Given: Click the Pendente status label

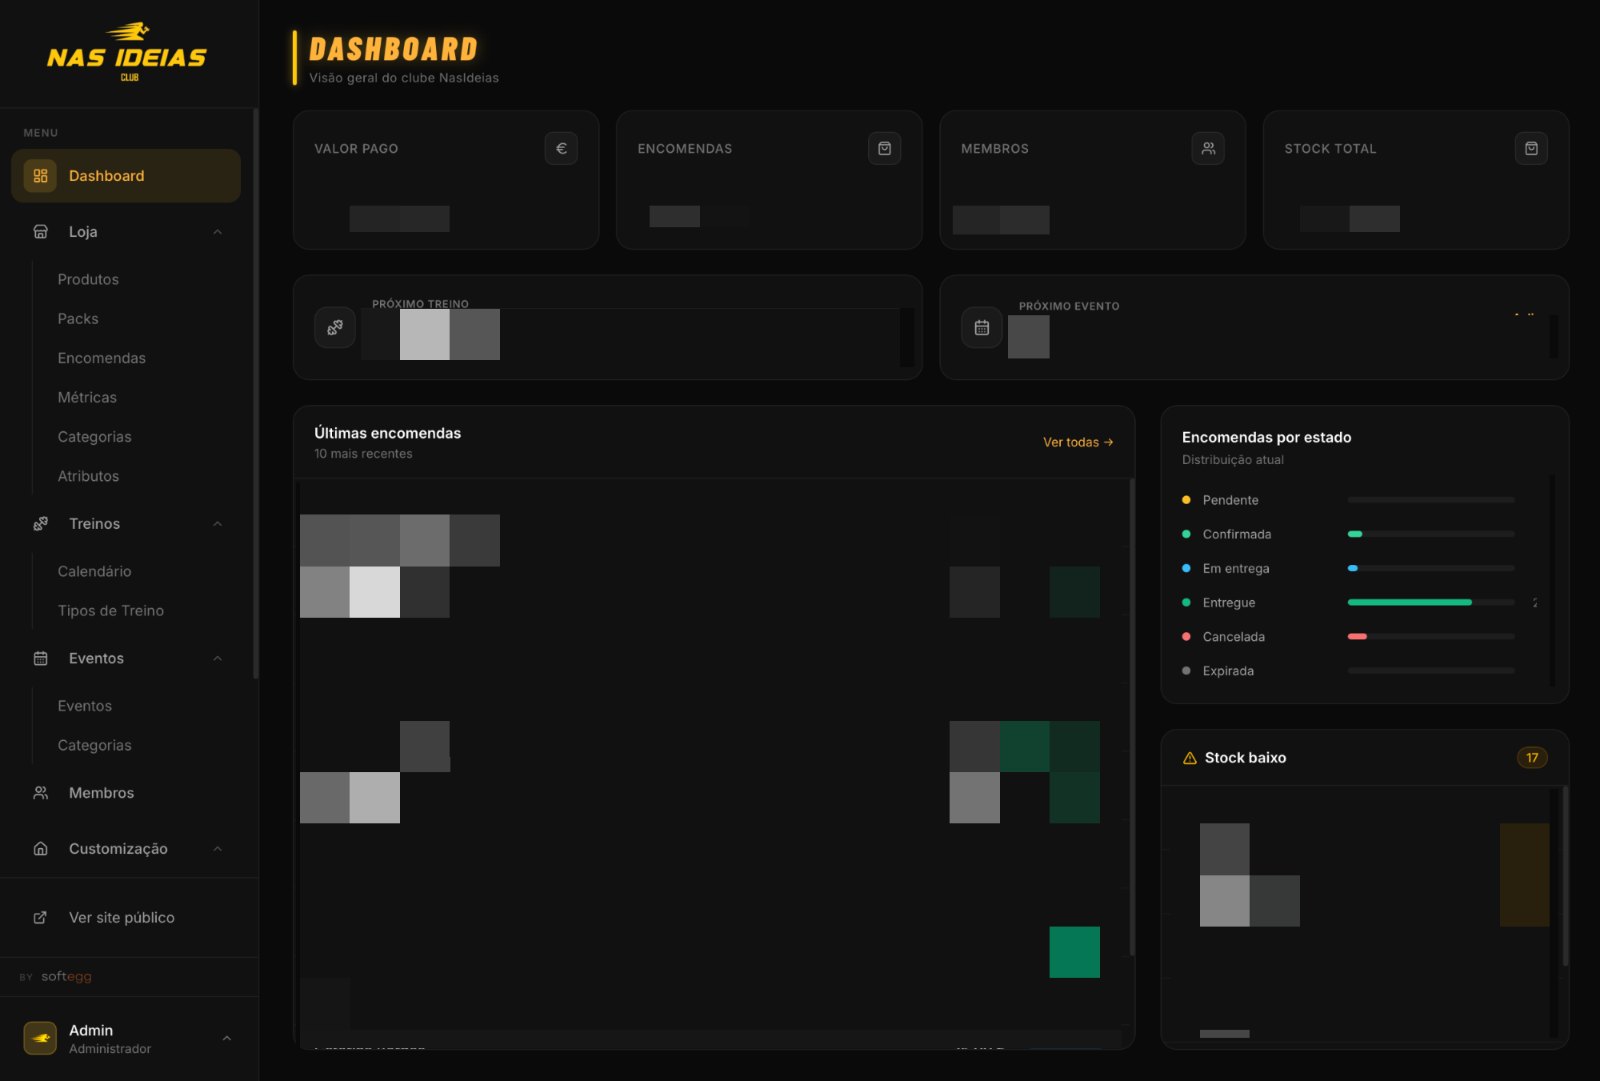Looking at the screenshot, I should click(1230, 500).
